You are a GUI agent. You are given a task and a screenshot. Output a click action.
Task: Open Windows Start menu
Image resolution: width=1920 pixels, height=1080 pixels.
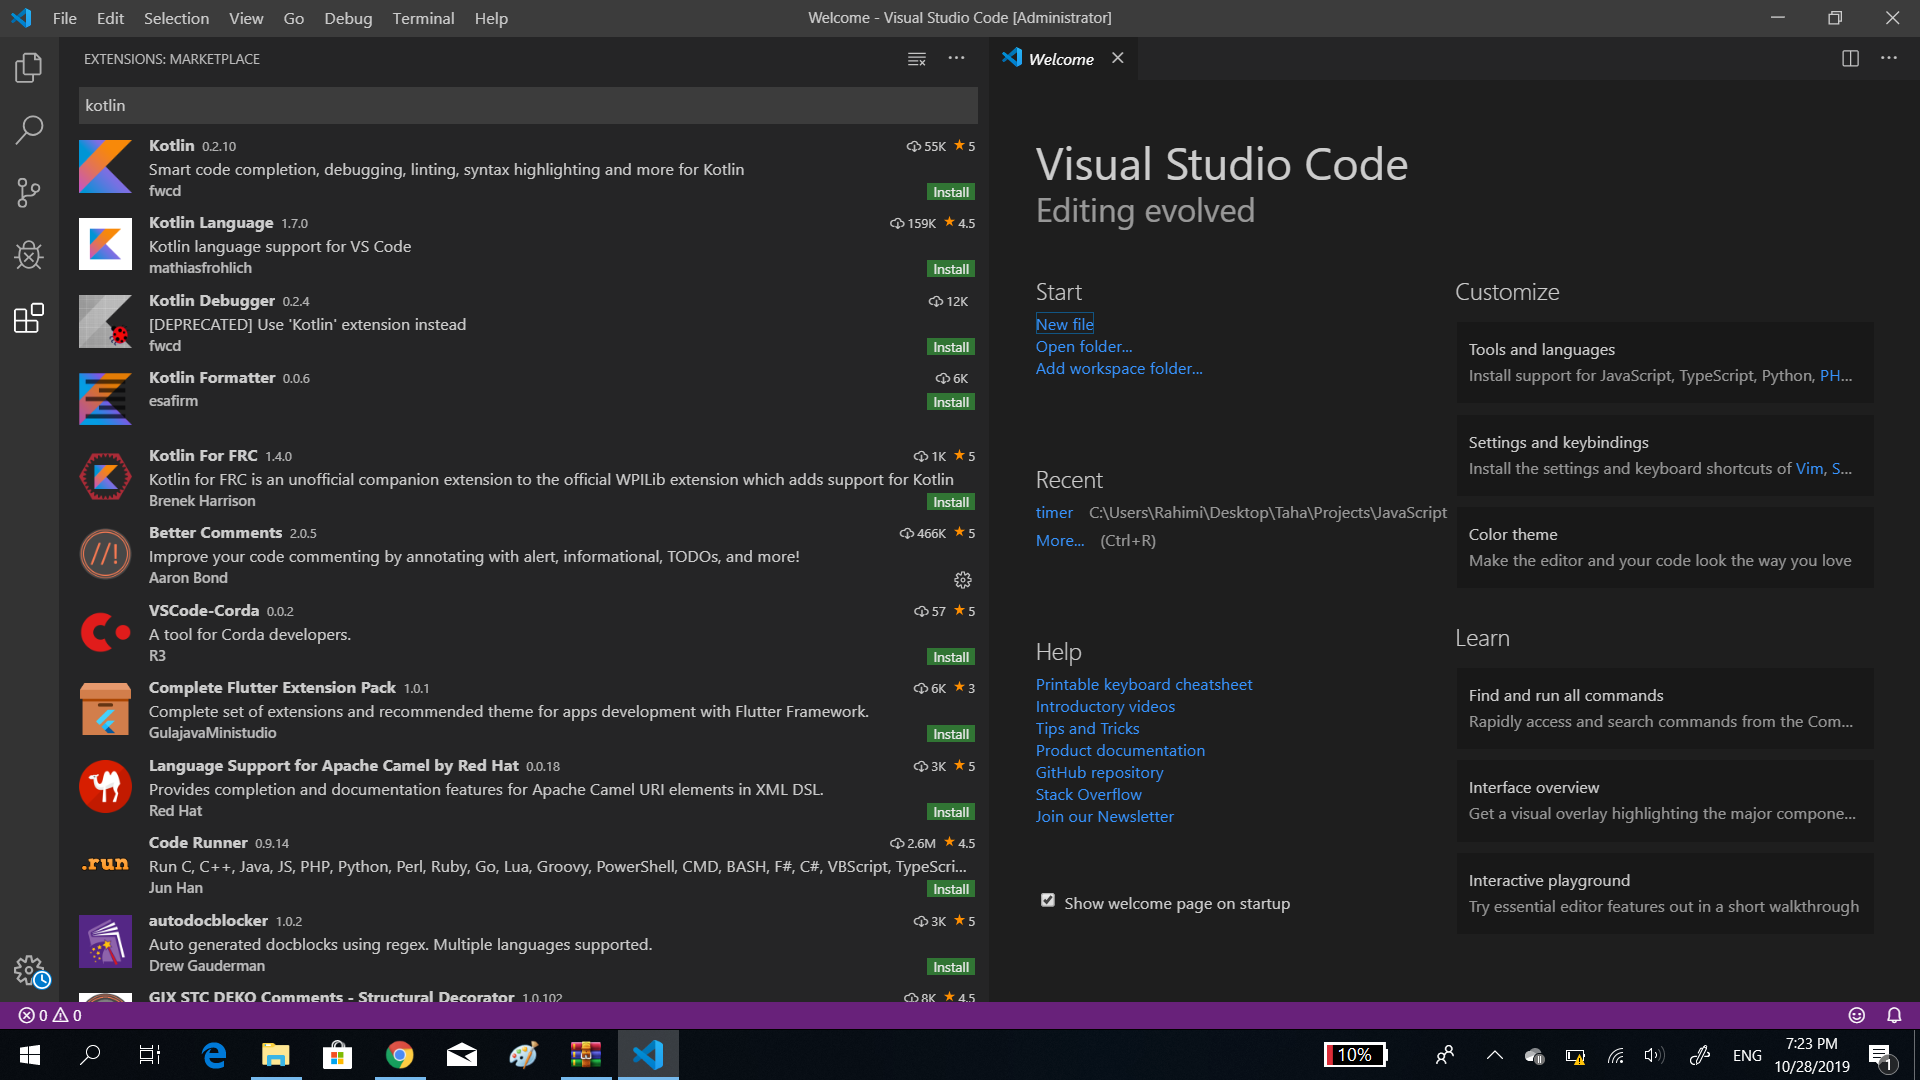point(29,1055)
